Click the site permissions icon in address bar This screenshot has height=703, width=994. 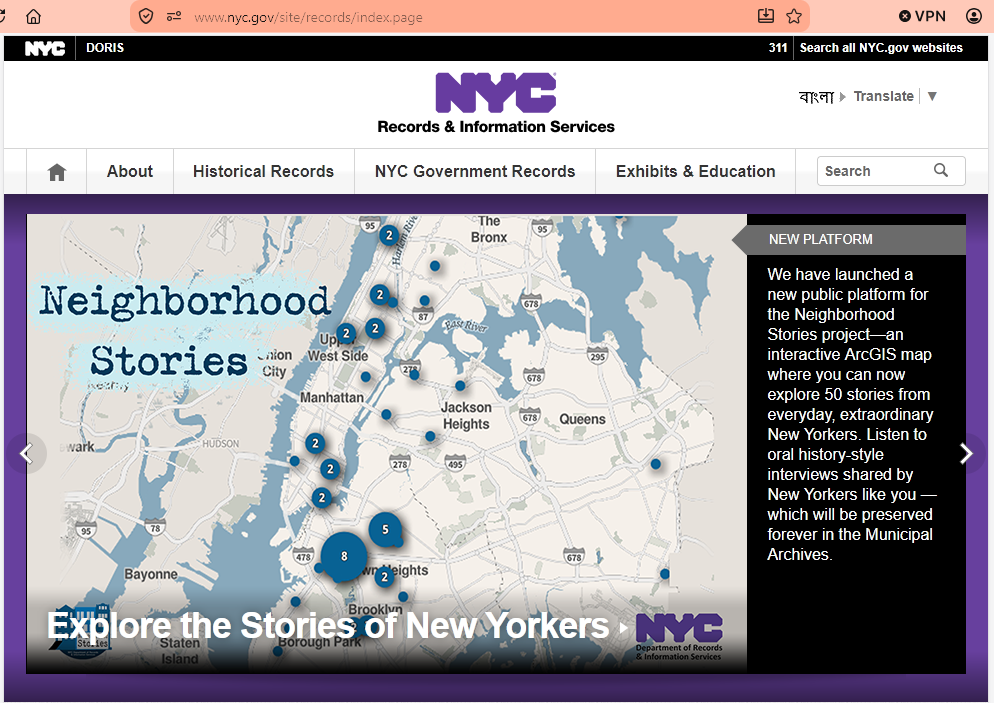pos(174,16)
